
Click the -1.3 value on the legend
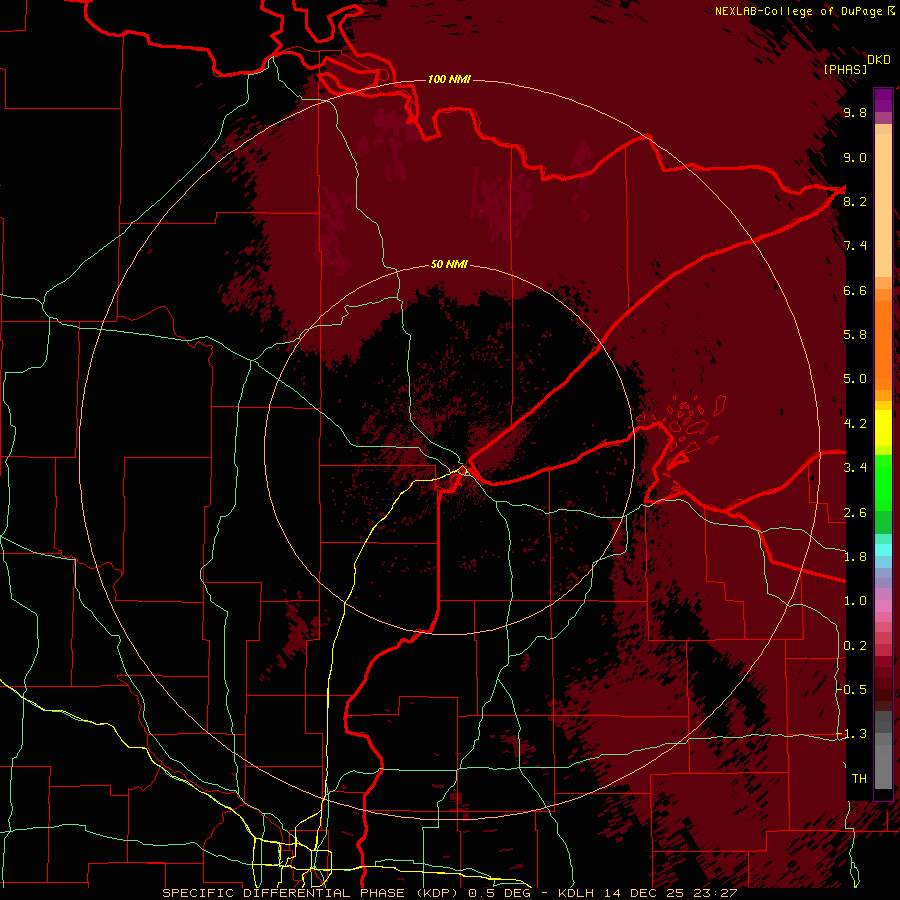852,734
